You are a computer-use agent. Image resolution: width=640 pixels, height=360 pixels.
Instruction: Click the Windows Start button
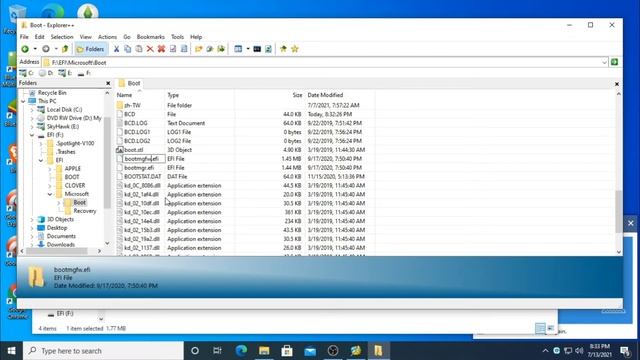click(11, 351)
